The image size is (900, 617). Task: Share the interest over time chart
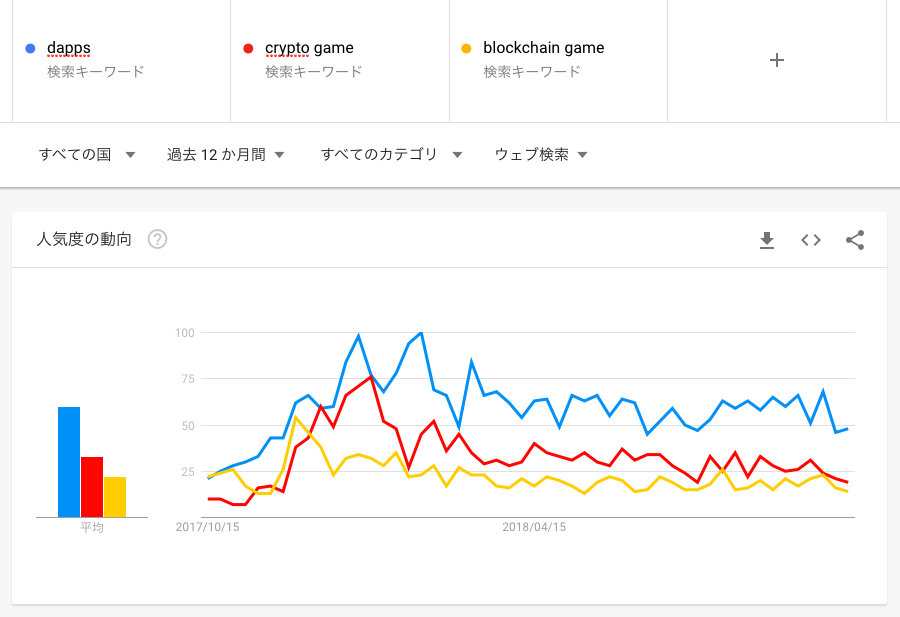(855, 240)
